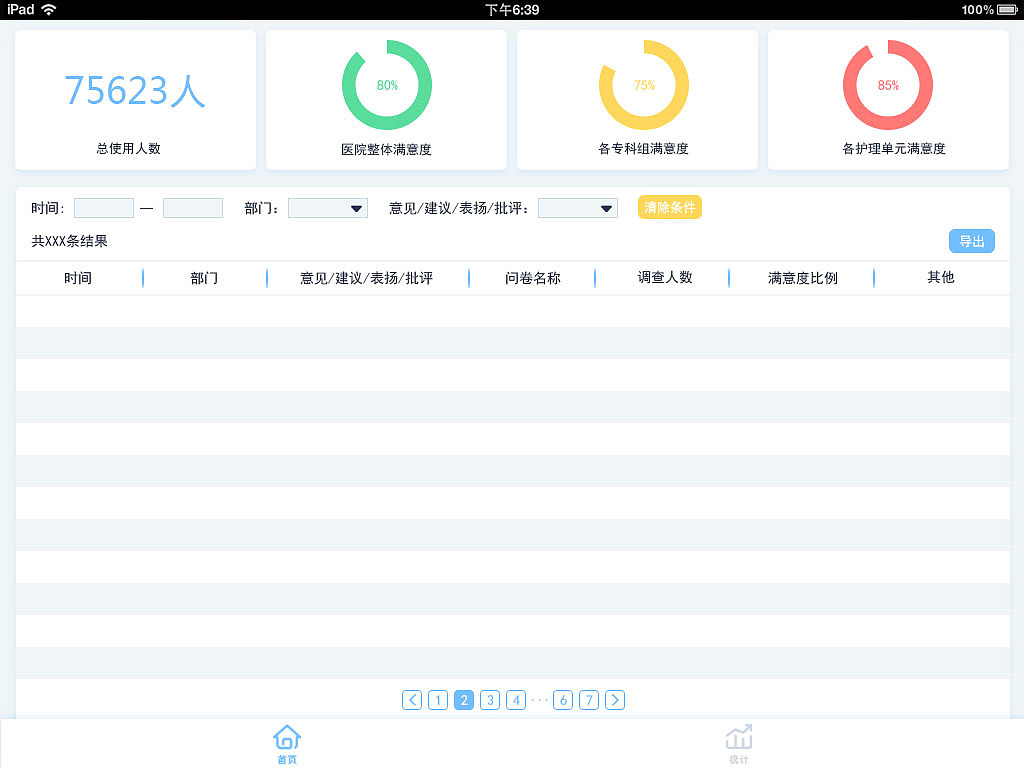Viewport: 1024px width, 768px height.
Task: Click the yellow 75% specialty group satisfaction ring
Action: pyautogui.click(x=643, y=85)
